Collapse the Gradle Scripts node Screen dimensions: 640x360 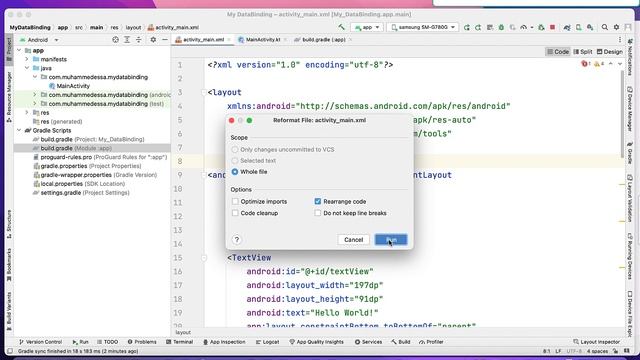point(19,130)
